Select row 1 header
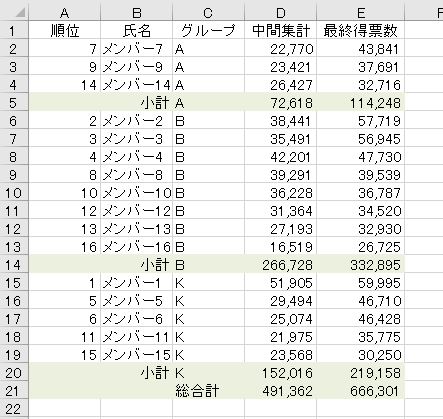The width and height of the screenshot is (443, 419). pos(14,31)
